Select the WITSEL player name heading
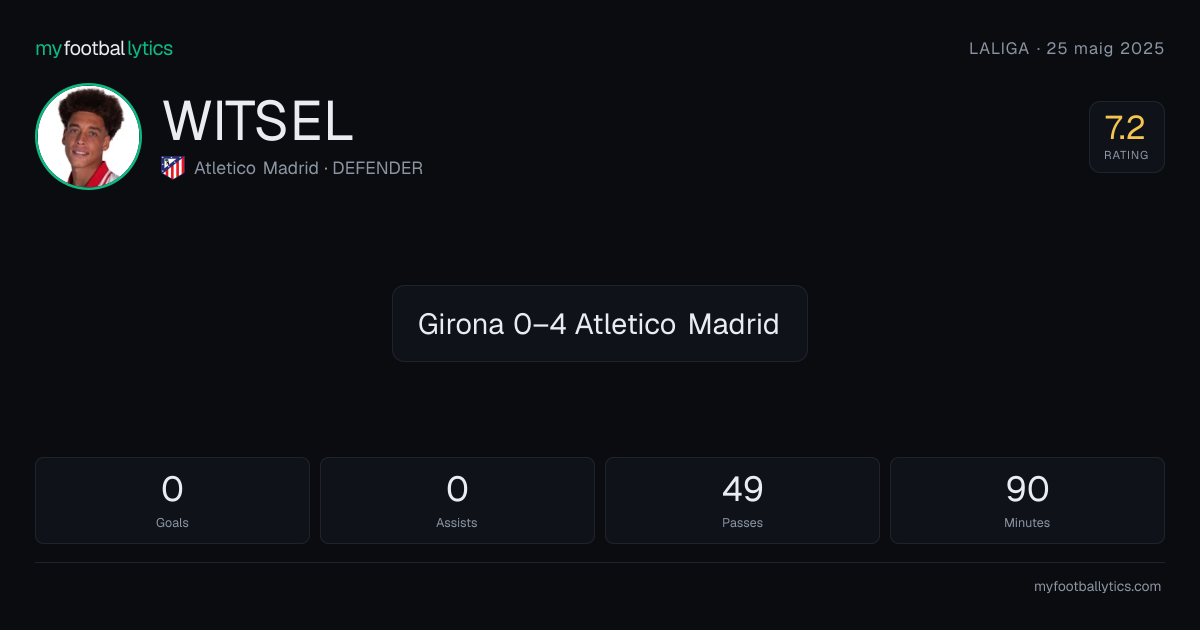The height and width of the screenshot is (630, 1200). pos(258,121)
